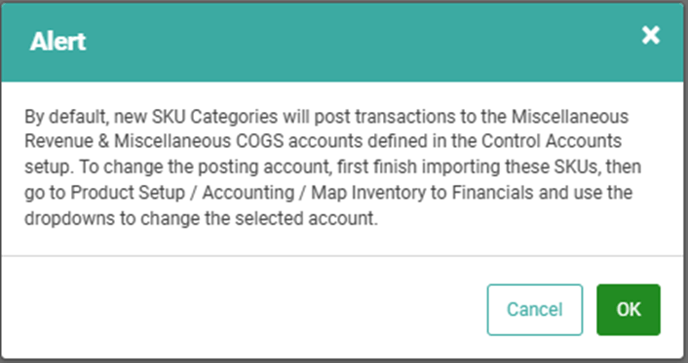Click 'Miscellaneous' ending the first message line
688x363 pixels.
point(570,117)
